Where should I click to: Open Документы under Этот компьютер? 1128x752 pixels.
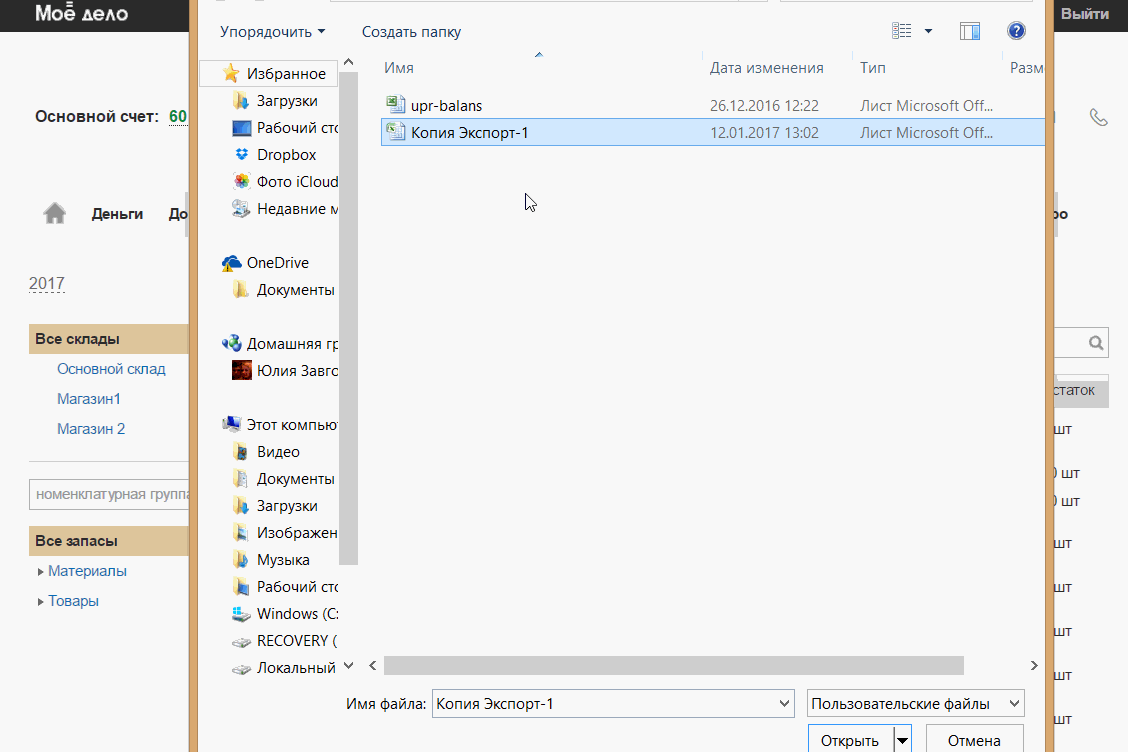pos(283,479)
